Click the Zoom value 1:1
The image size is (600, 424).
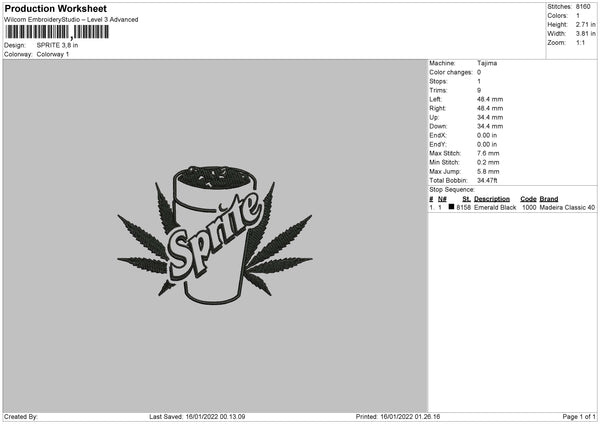pyautogui.click(x=580, y=42)
